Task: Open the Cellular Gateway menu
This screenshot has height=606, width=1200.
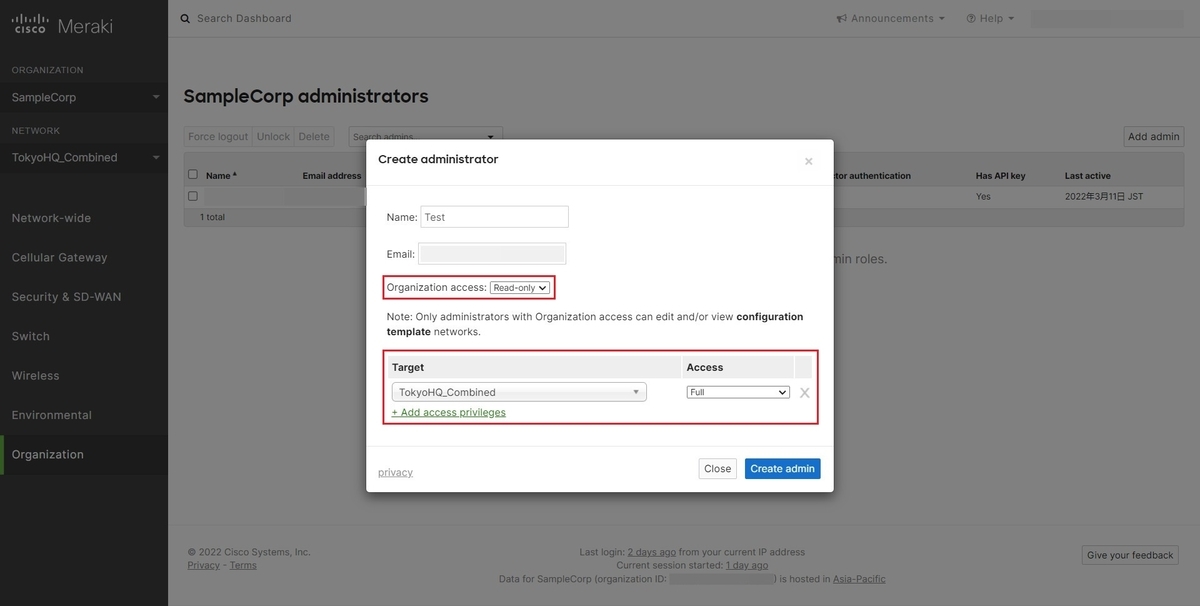Action: click(59, 257)
